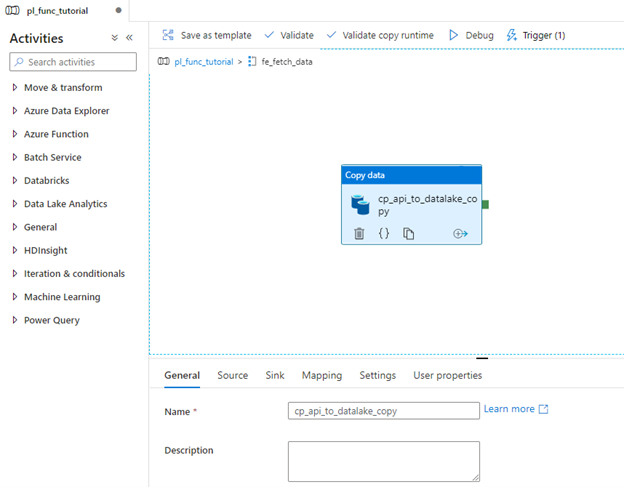Open the Source tab
624x487 pixels.
point(232,375)
